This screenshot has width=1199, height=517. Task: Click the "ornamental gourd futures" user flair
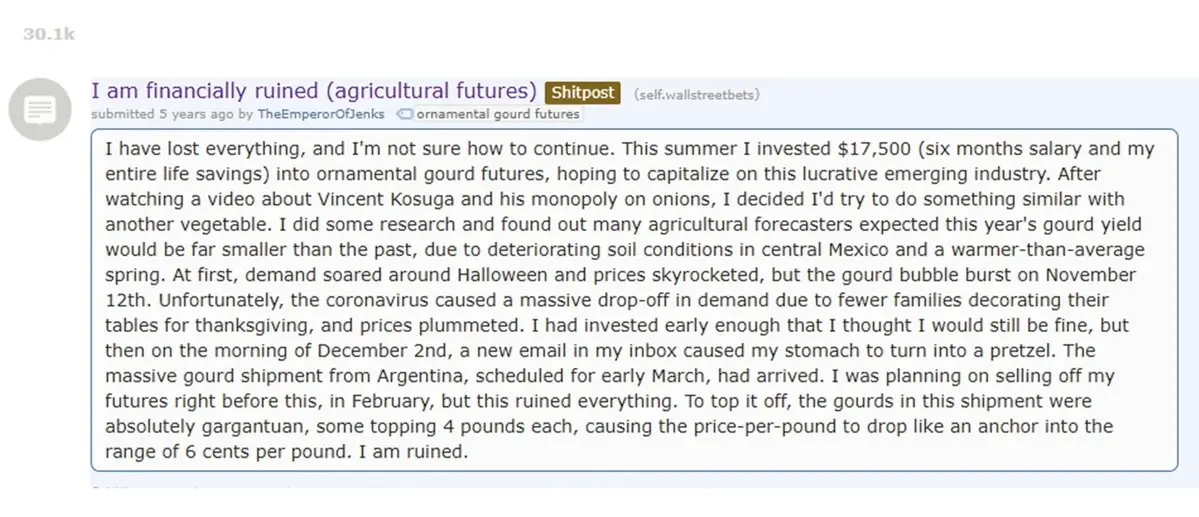tap(498, 115)
